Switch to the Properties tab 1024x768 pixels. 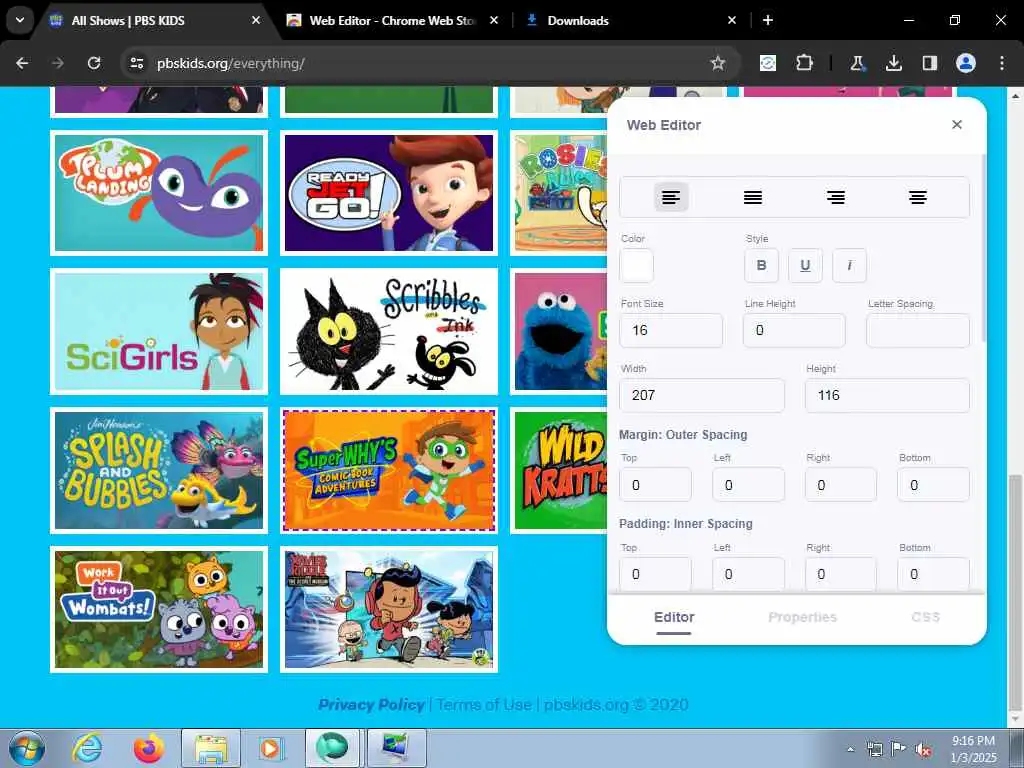point(802,617)
